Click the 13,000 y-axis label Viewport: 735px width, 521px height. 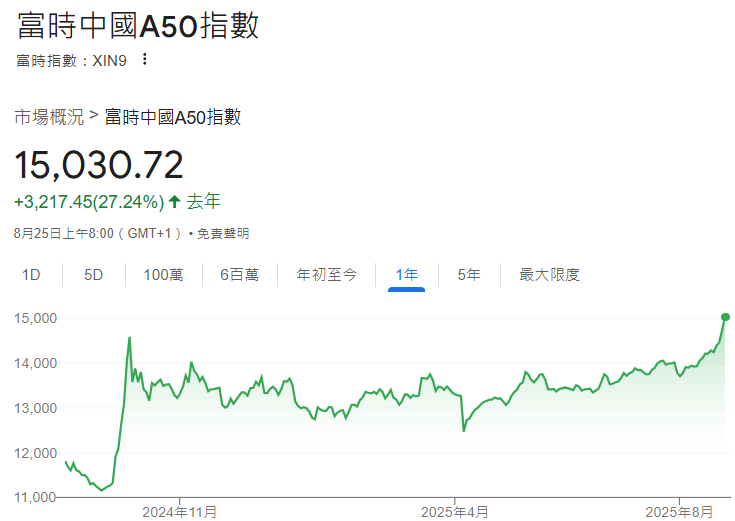(x=35, y=408)
